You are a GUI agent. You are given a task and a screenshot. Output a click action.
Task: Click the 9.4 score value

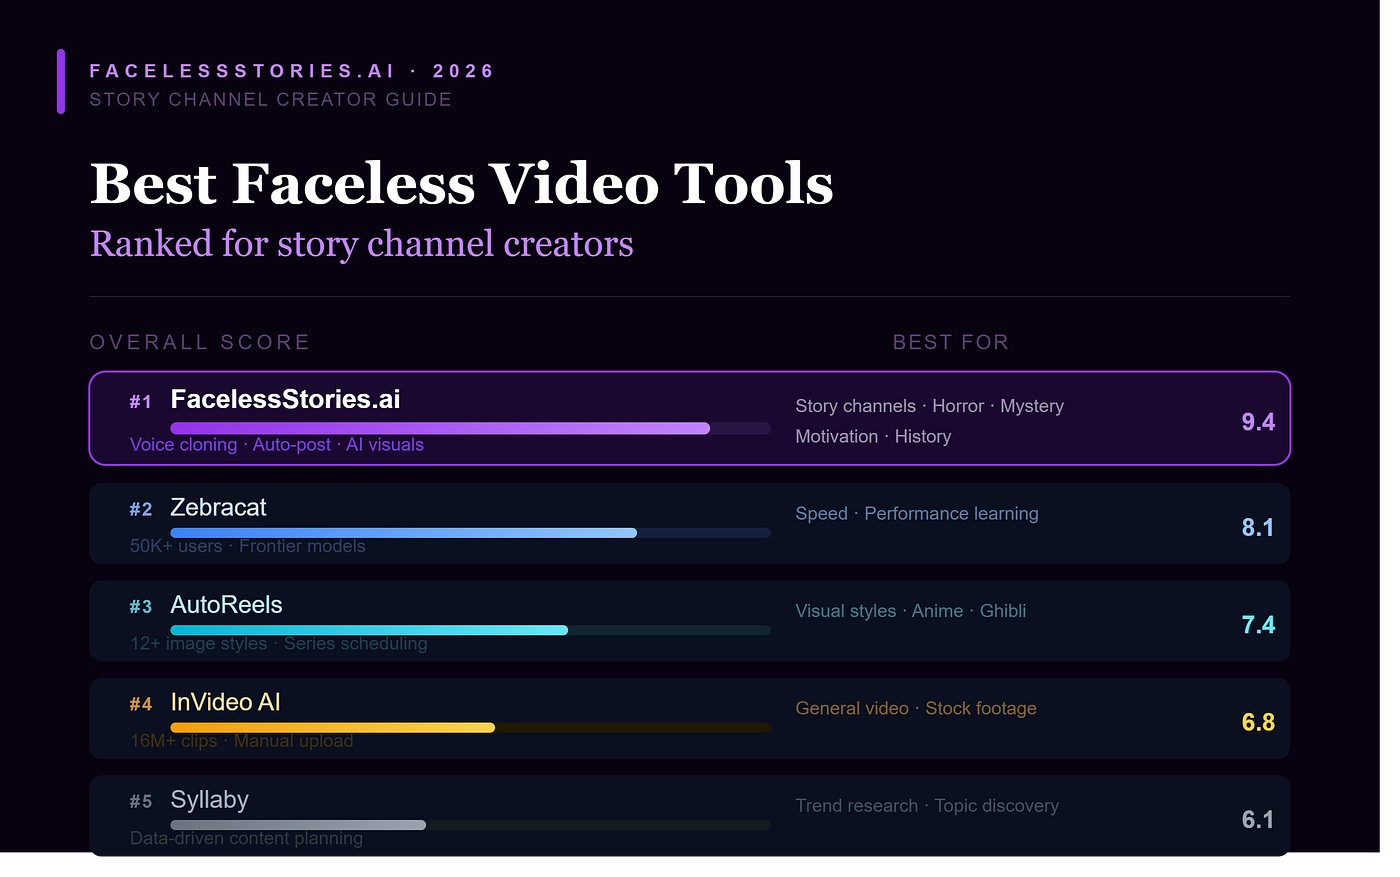(x=1258, y=422)
